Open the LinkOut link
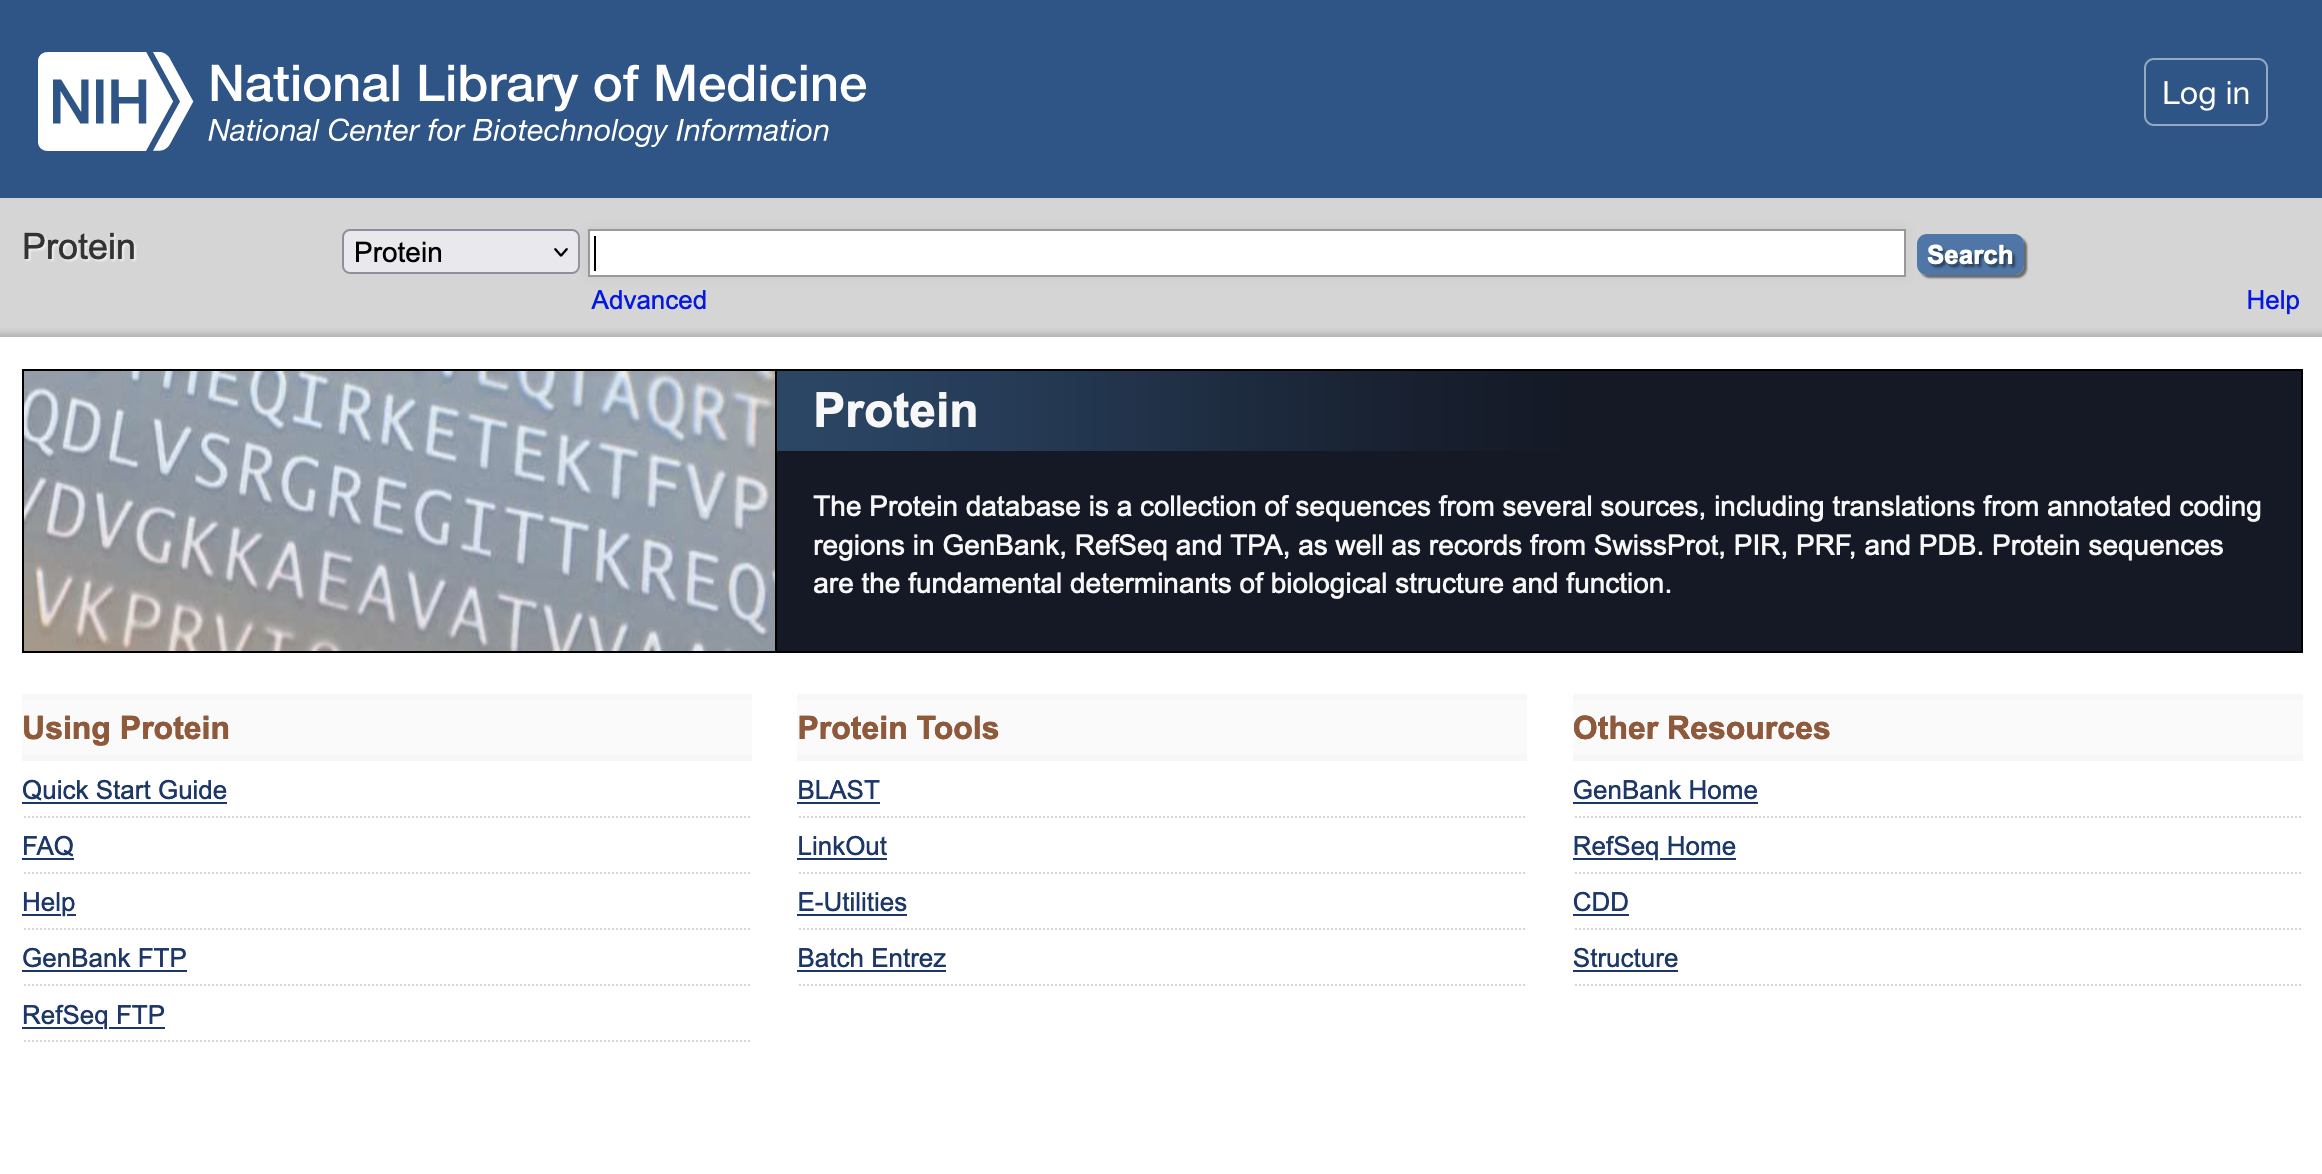 841,846
